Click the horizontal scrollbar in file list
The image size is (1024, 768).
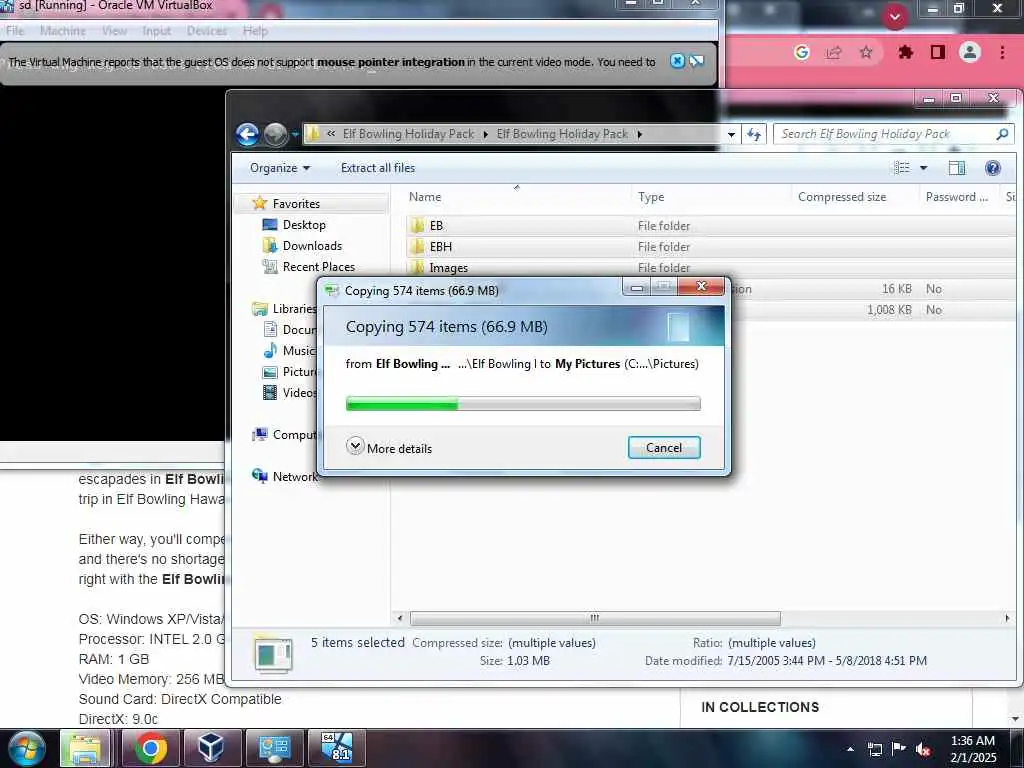click(x=594, y=618)
